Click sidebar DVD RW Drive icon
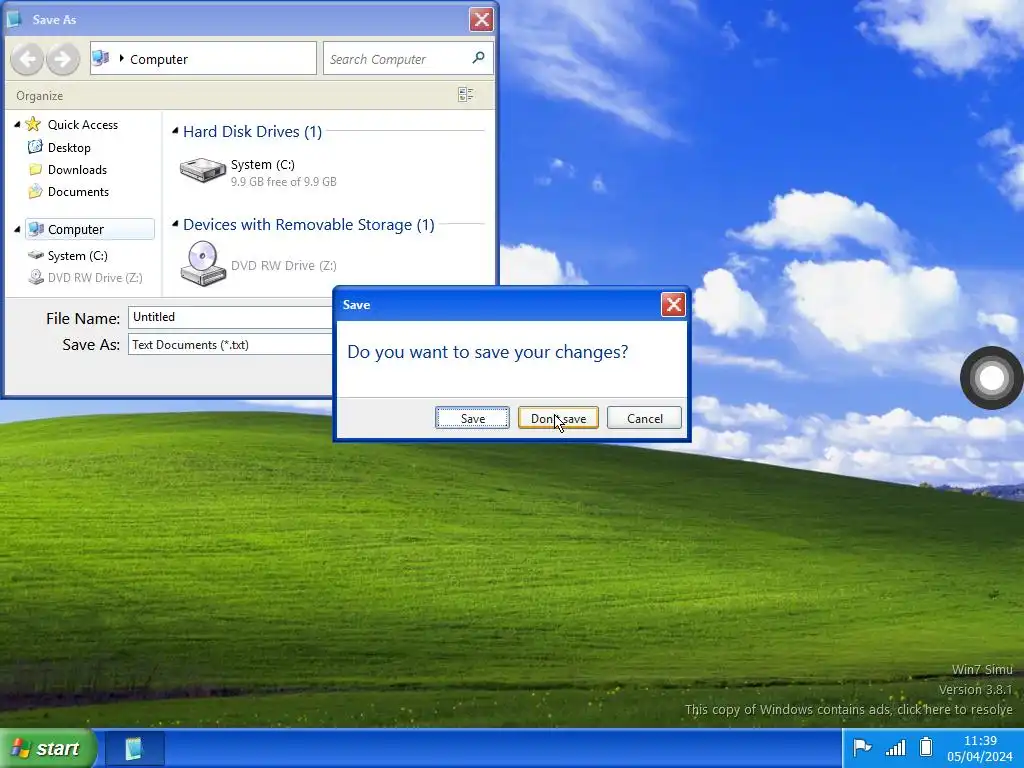This screenshot has height=768, width=1024. coord(36,278)
